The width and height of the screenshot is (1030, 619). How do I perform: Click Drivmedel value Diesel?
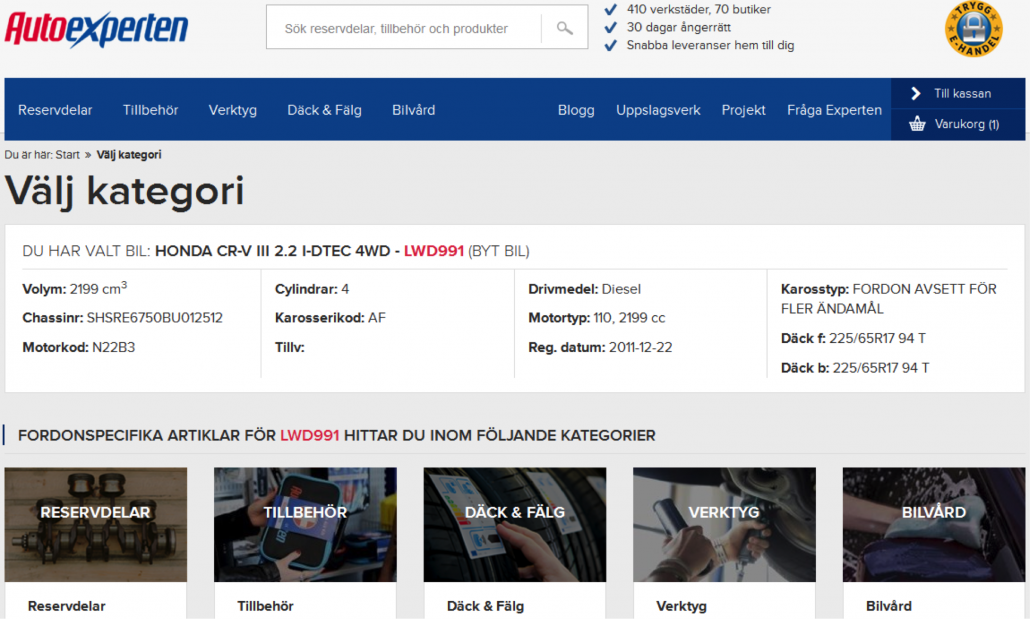point(621,289)
